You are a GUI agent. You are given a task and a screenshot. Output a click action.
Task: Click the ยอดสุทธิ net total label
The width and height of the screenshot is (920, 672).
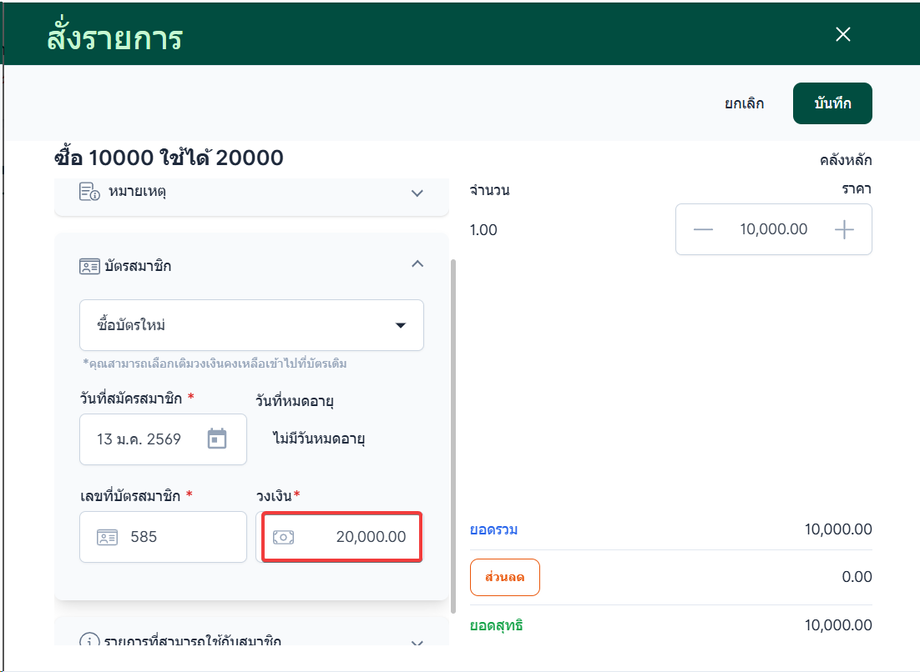[x=496, y=626]
